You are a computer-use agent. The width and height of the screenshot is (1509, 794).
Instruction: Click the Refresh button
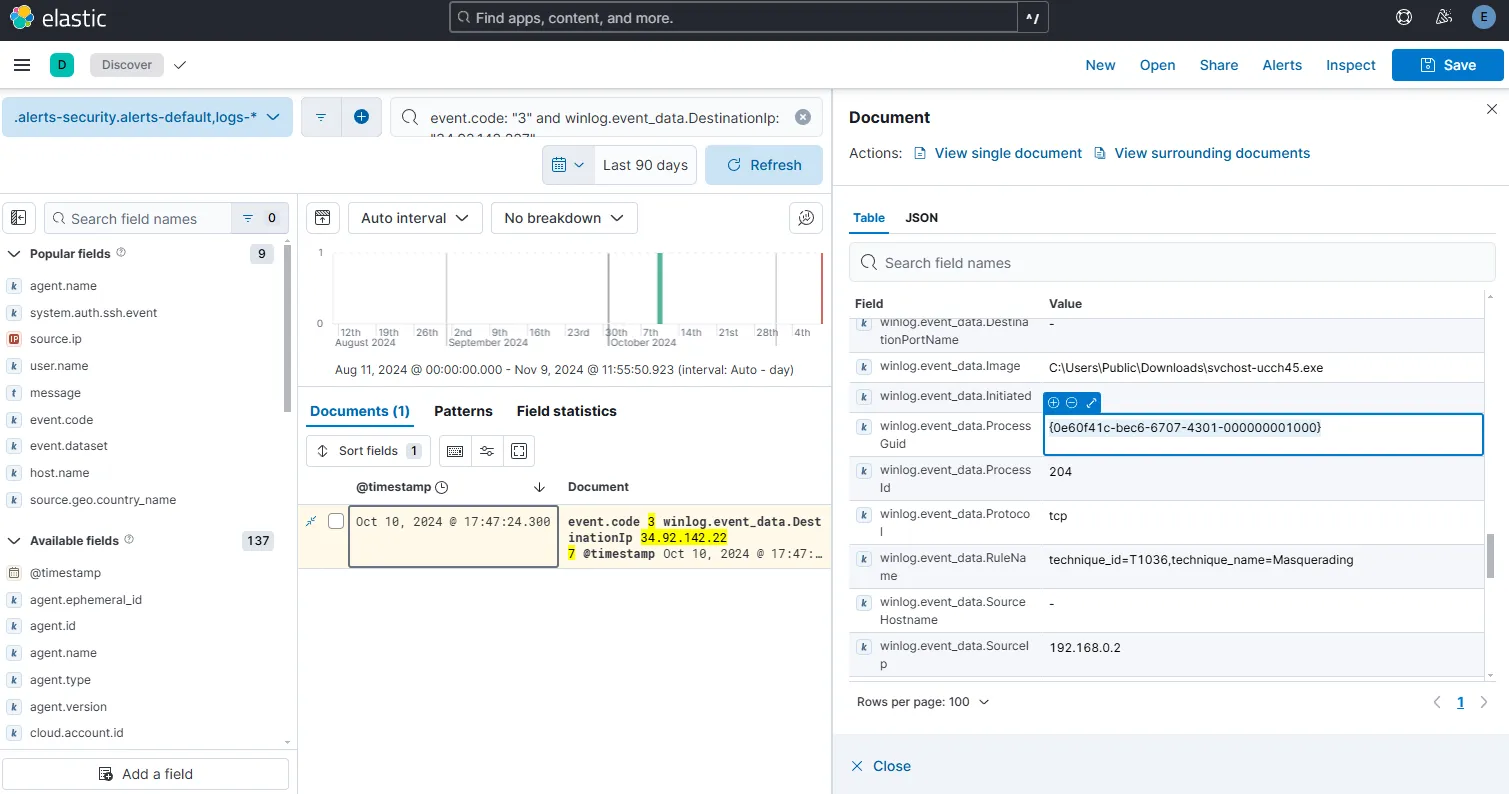coord(764,164)
